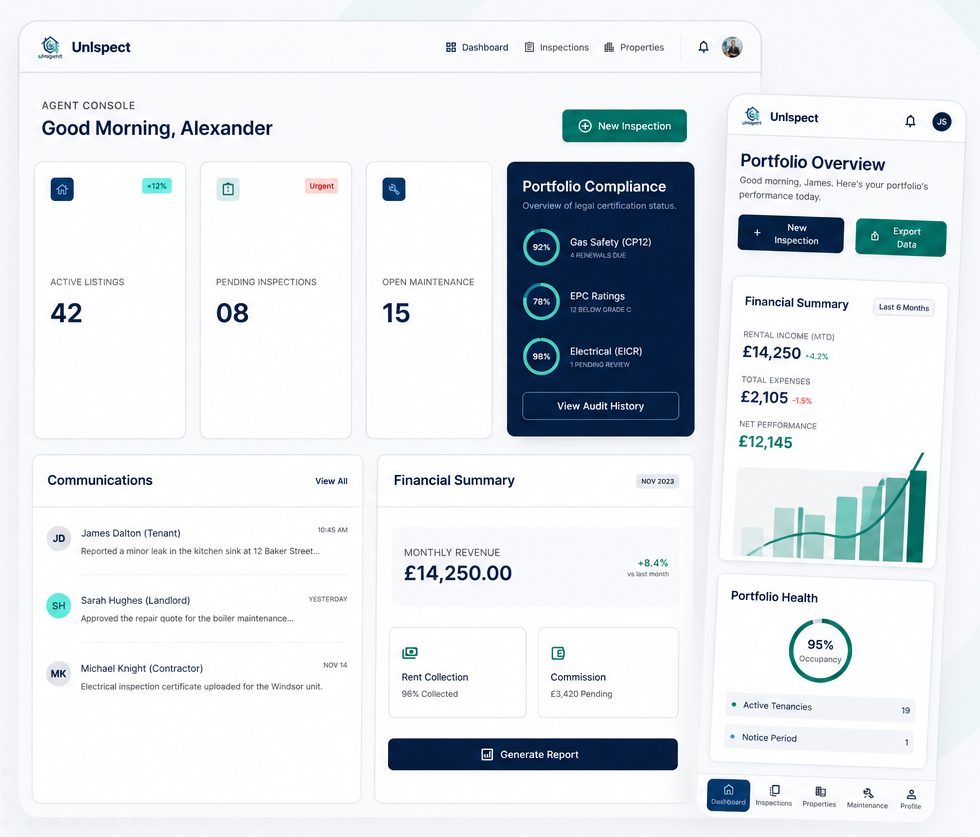Viewport: 980px width, 837px height.
Task: Open the Commission card label
Action: [x=578, y=677]
